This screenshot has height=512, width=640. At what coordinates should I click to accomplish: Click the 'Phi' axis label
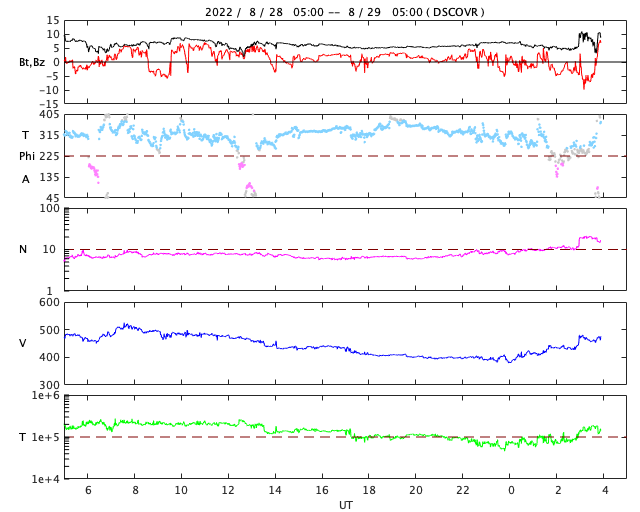(27, 156)
